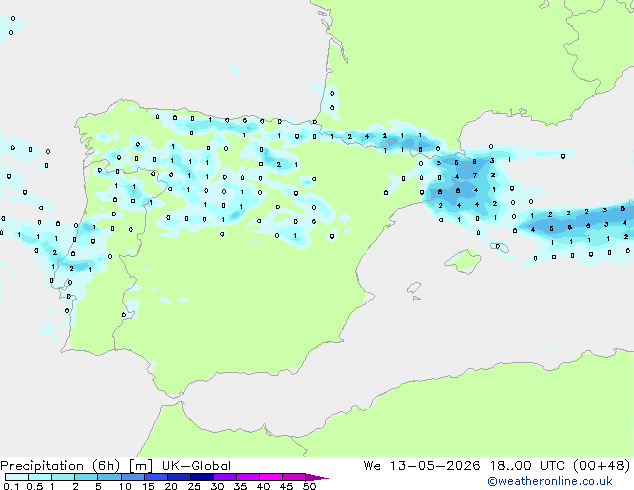The width and height of the screenshot is (634, 490).
Task: Click the "18..00 UTC" time text
Action: coord(527,466)
